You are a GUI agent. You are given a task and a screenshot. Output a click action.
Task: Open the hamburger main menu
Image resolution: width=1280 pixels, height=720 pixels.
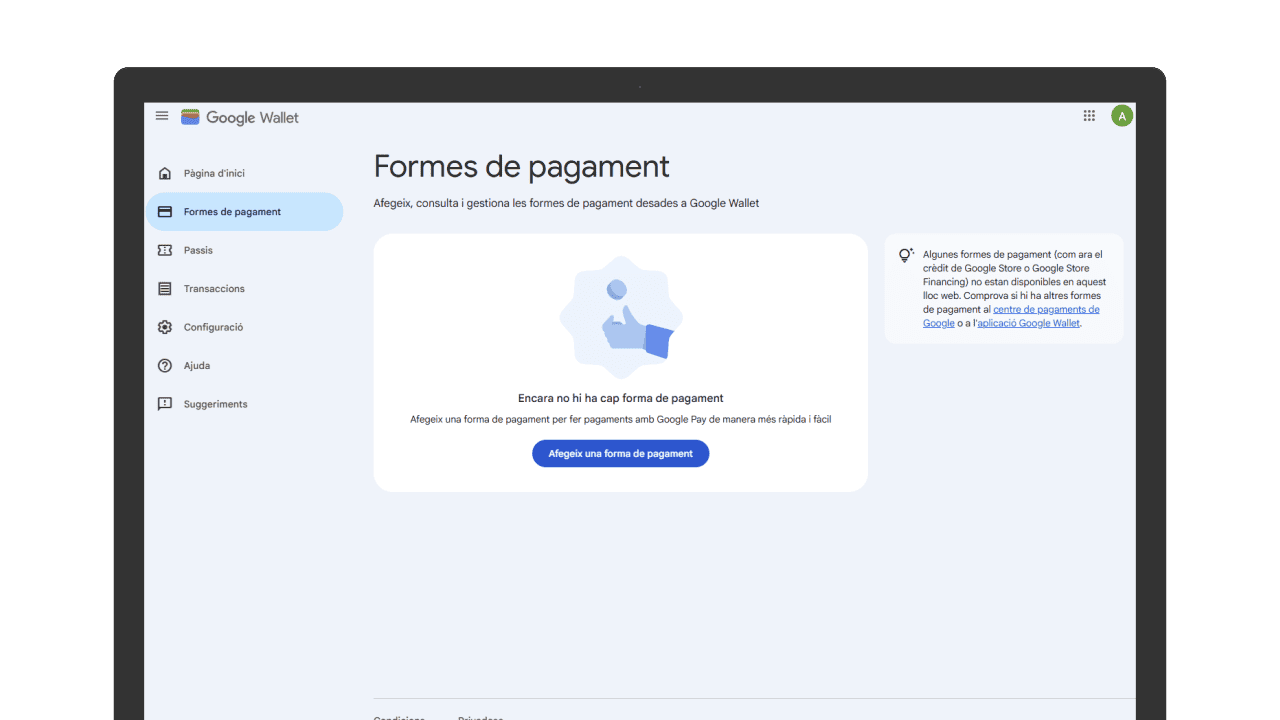(162, 116)
